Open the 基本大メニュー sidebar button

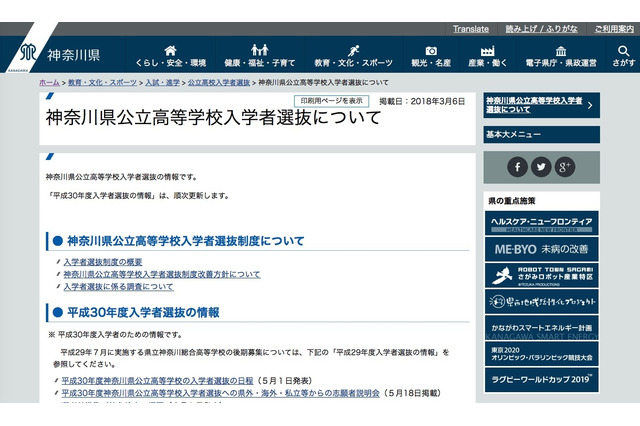pos(541,135)
